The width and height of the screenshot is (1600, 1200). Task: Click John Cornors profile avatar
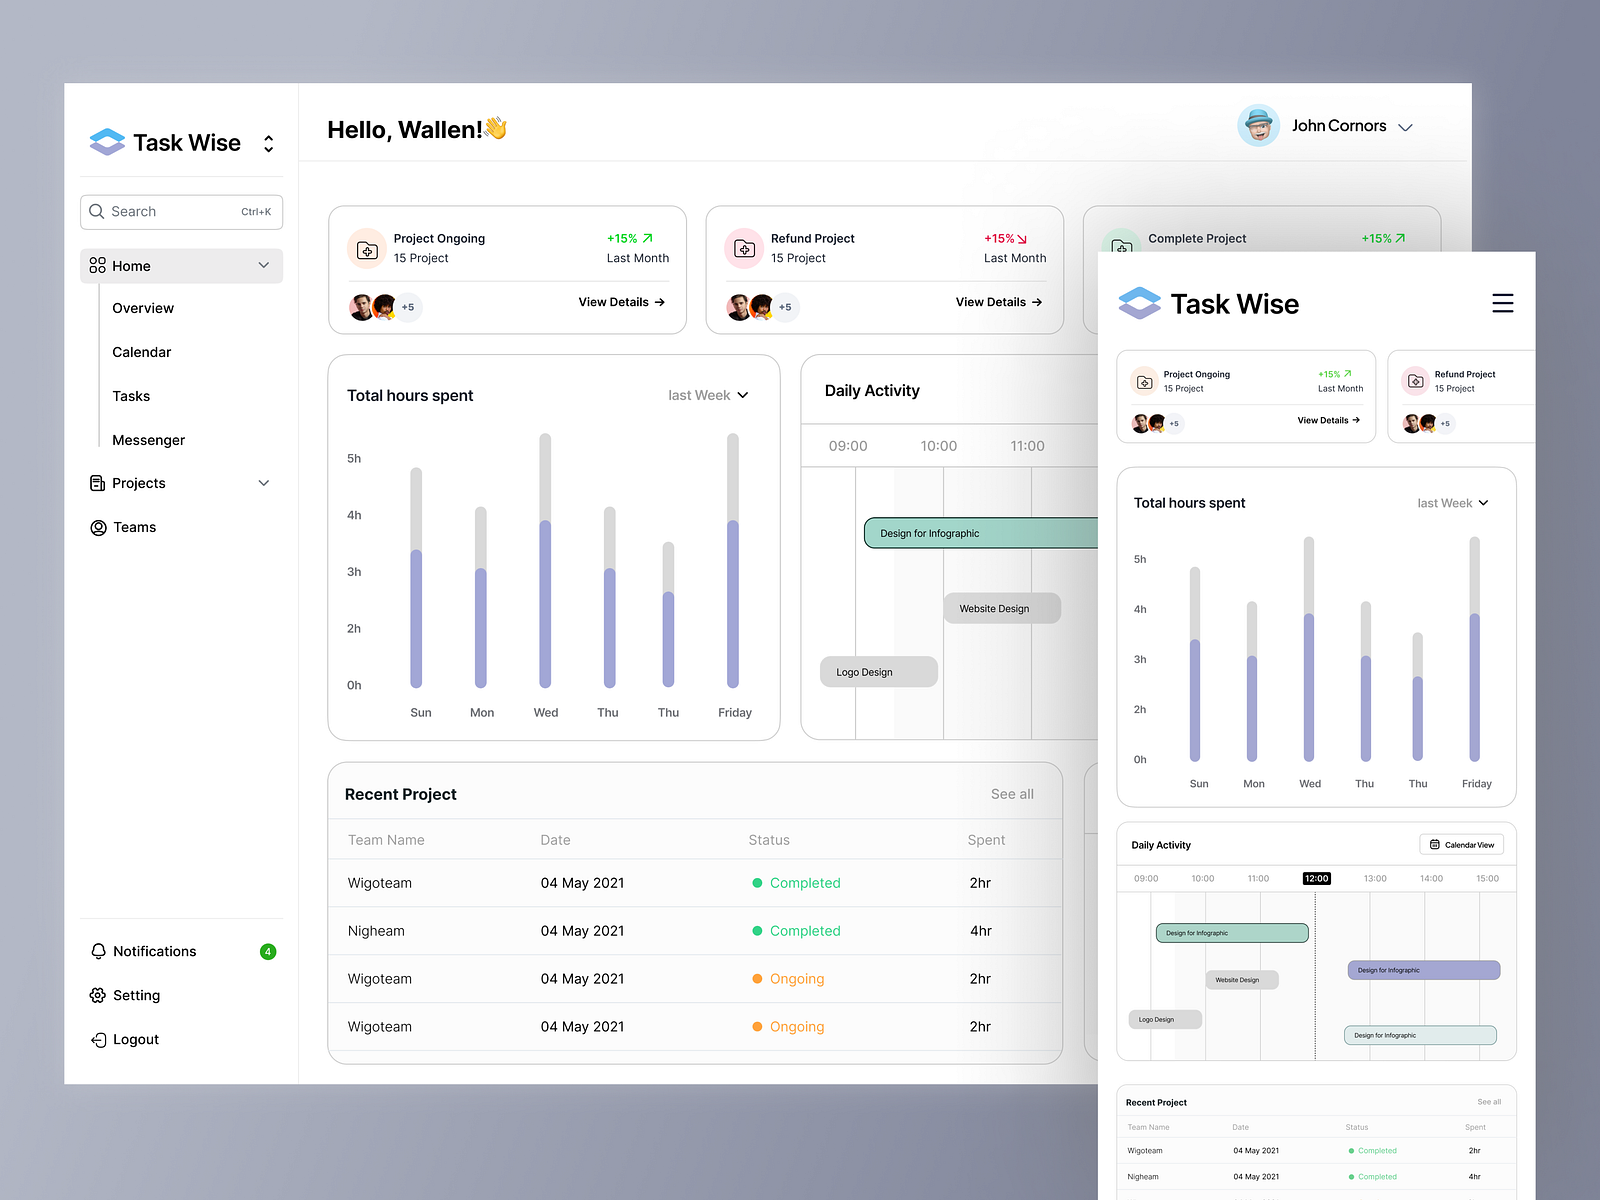pos(1259,125)
